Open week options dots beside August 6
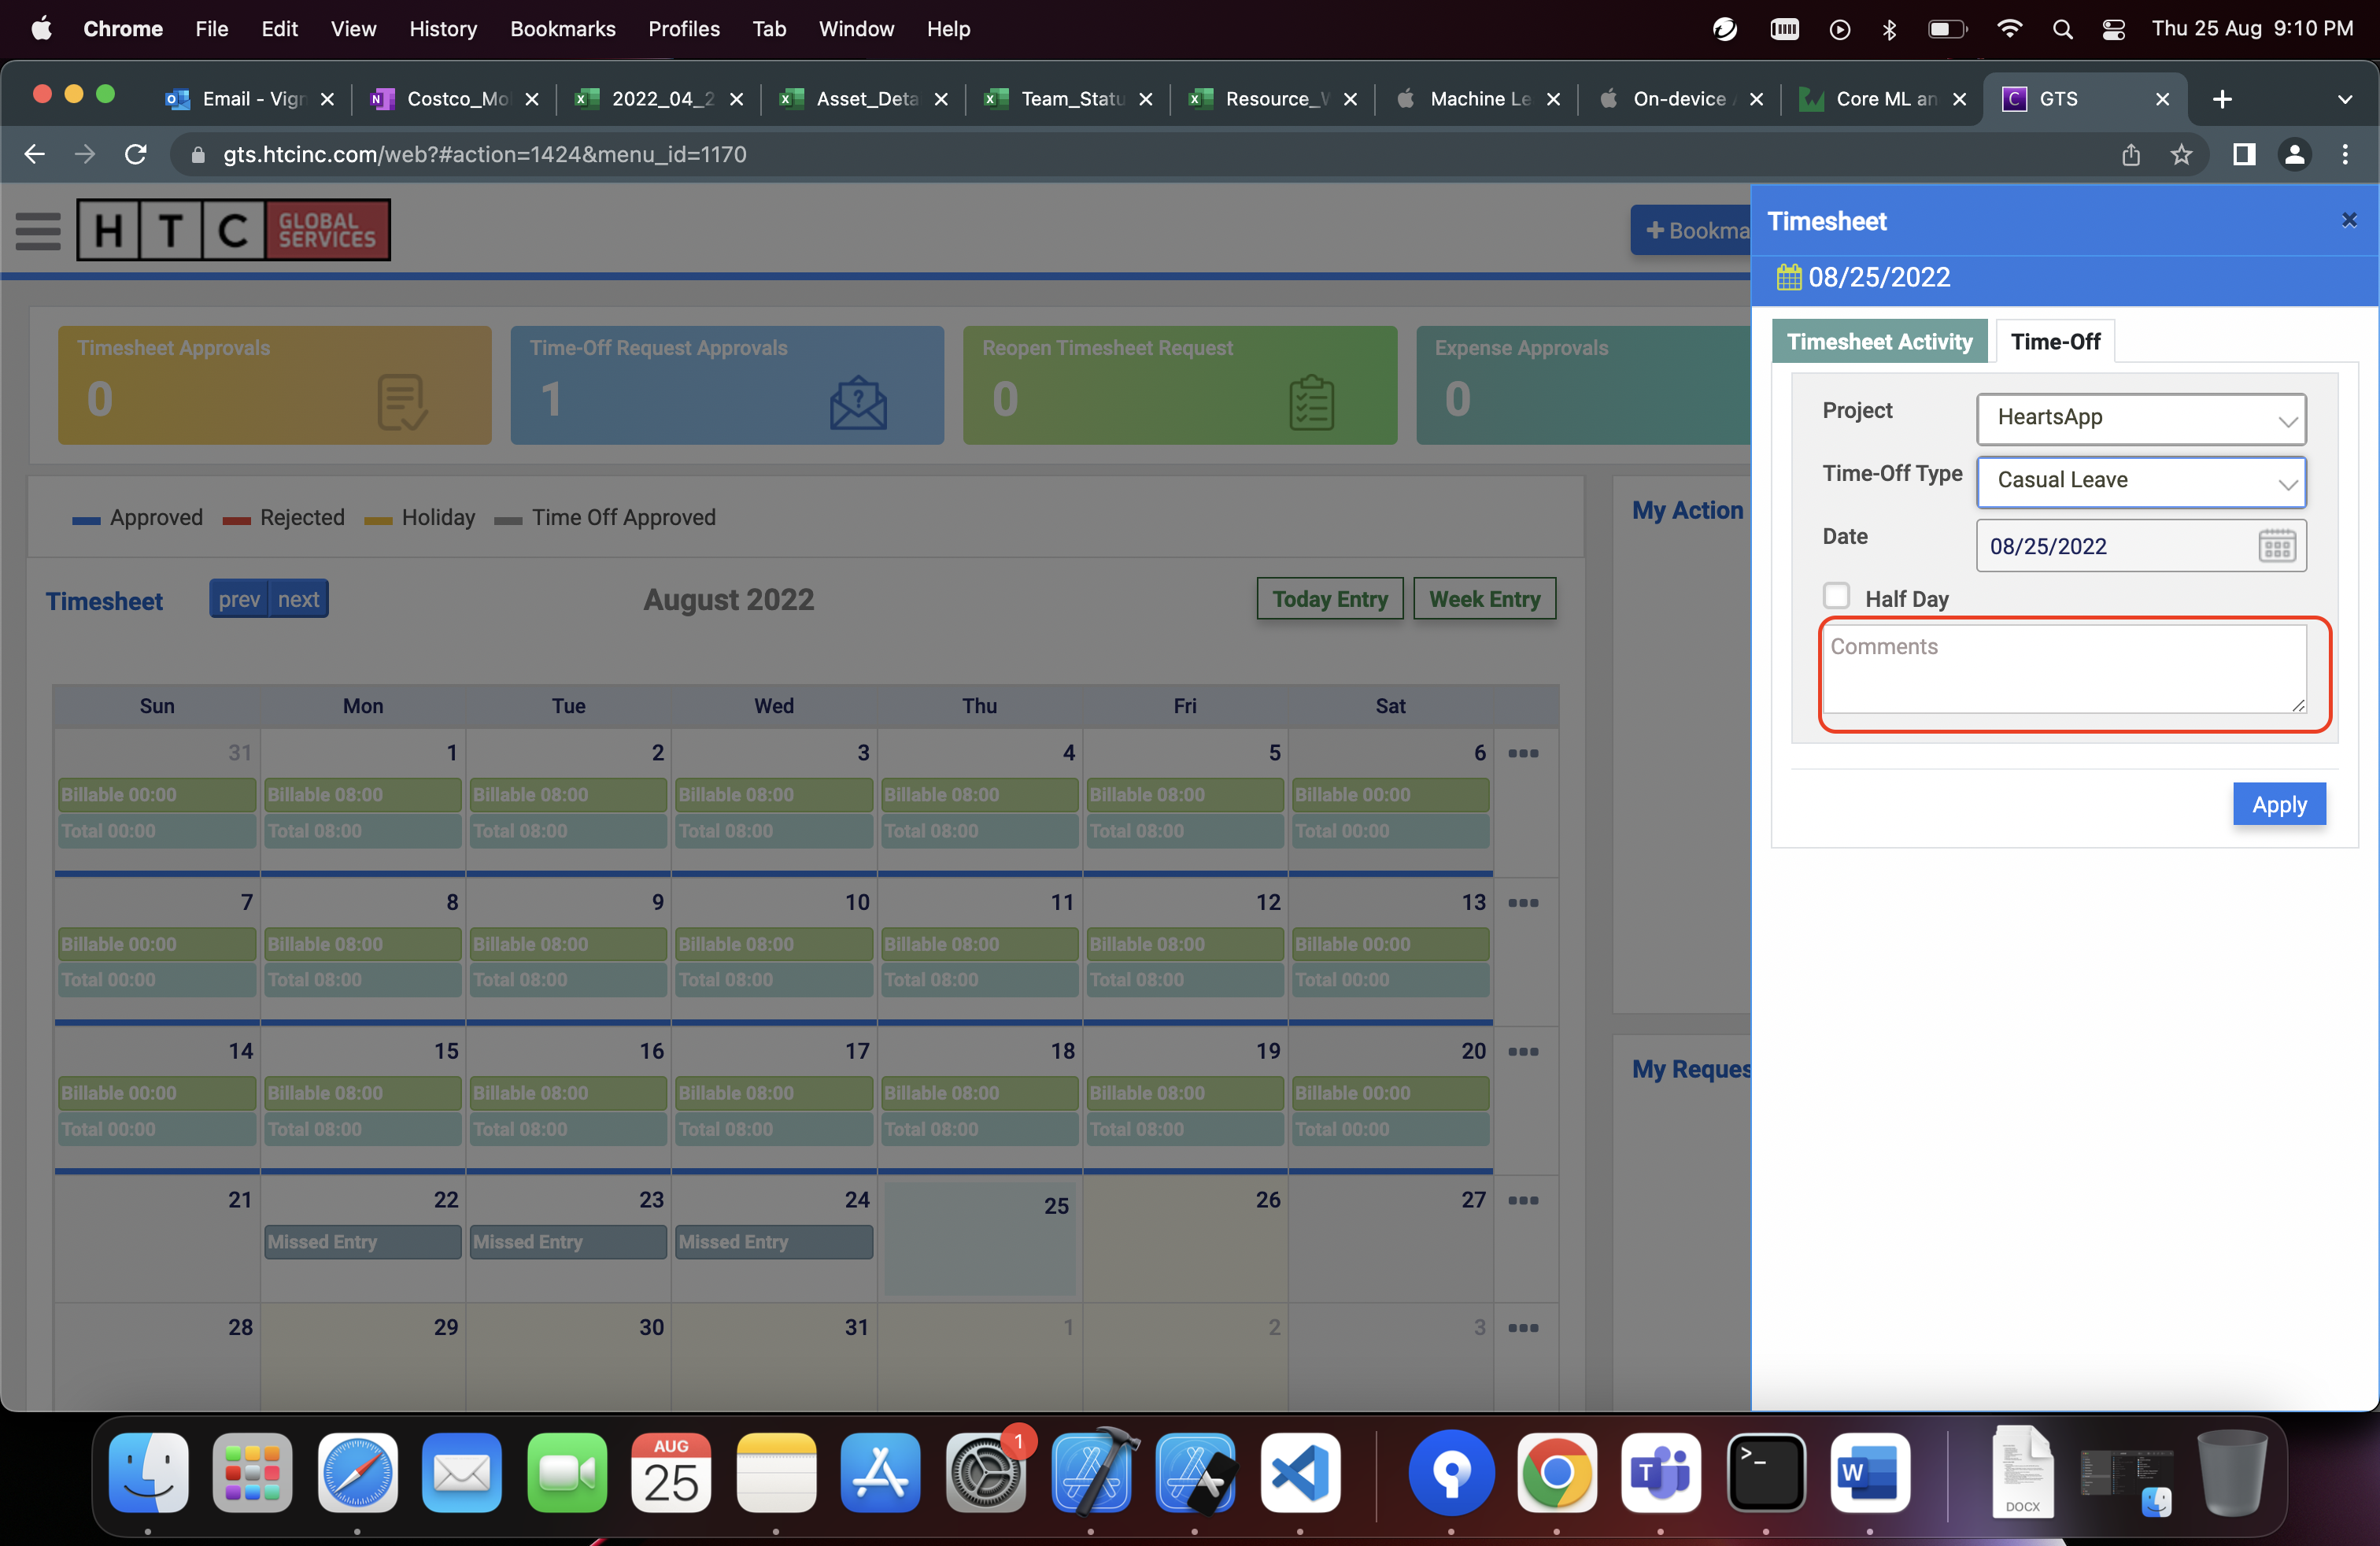Screen dimensions: 2380x1546 pos(1522,753)
